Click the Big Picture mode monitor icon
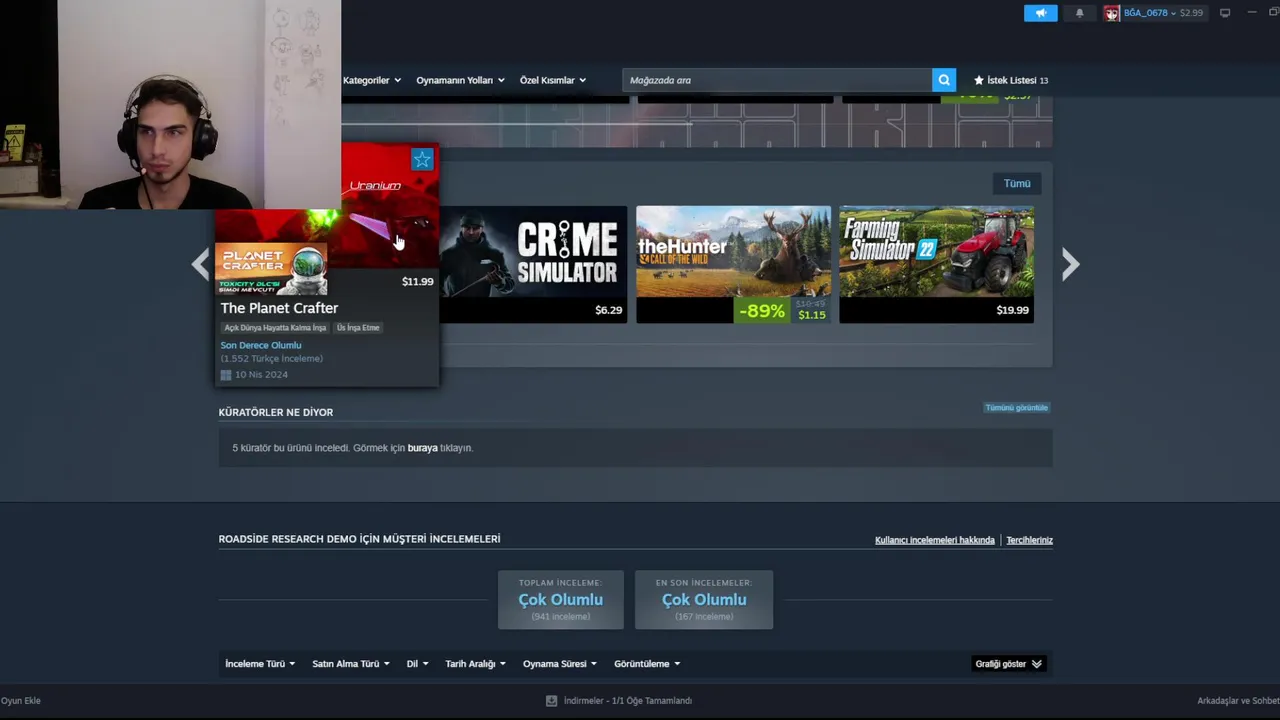Screen dimensions: 1280x720 click(x=1225, y=13)
